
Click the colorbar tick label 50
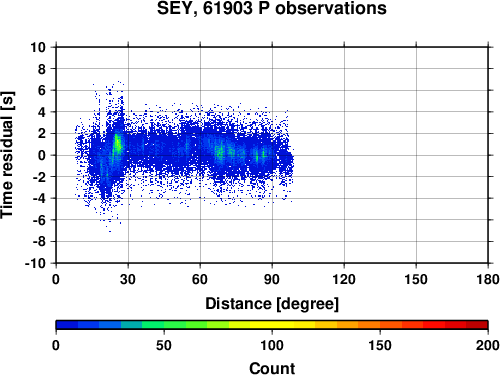(x=164, y=345)
